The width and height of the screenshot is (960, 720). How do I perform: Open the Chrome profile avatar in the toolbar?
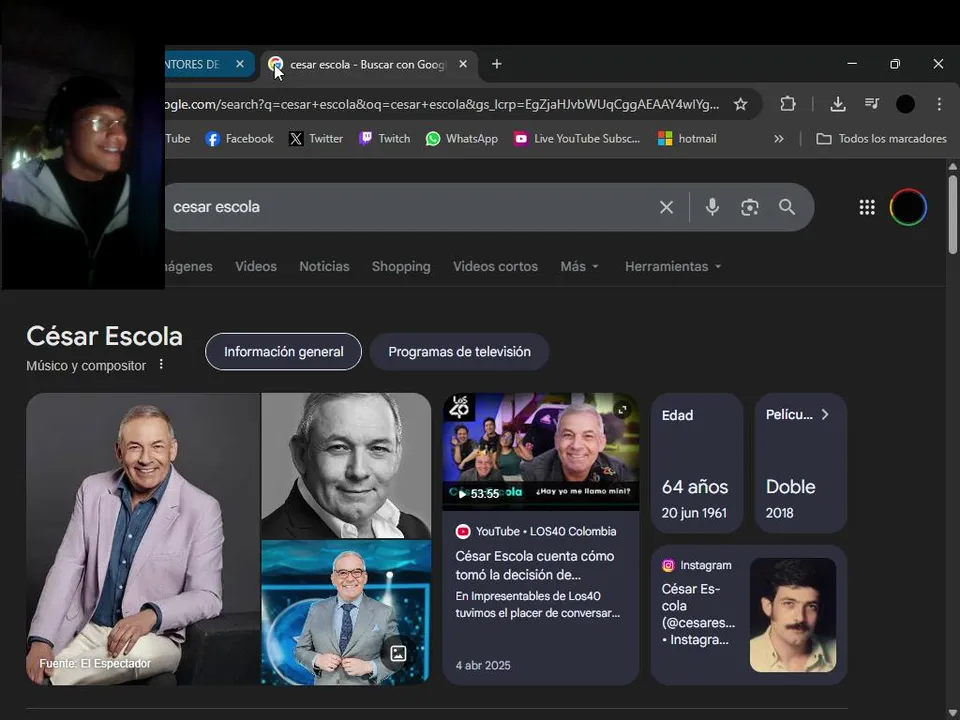click(906, 104)
